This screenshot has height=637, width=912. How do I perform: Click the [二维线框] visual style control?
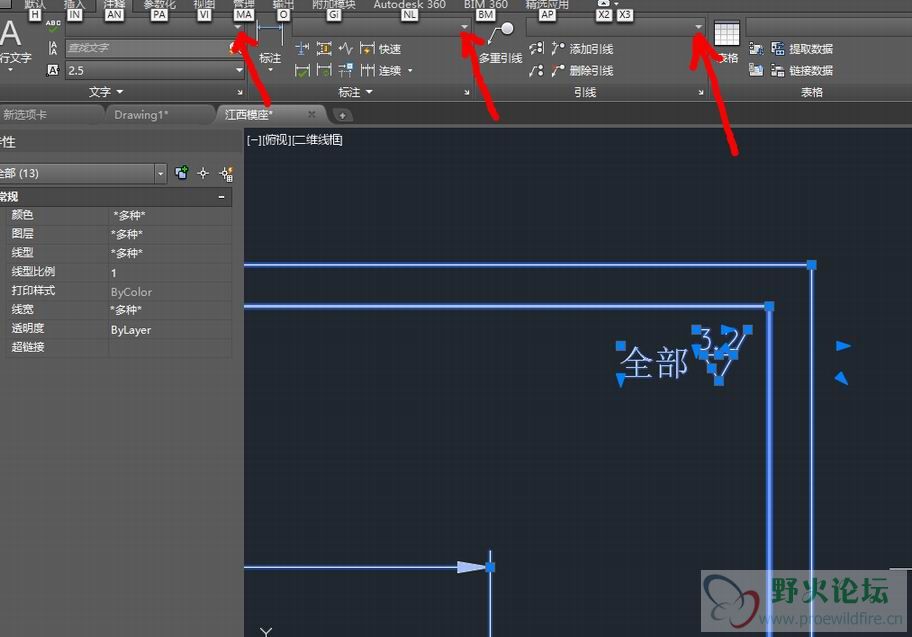(317, 140)
